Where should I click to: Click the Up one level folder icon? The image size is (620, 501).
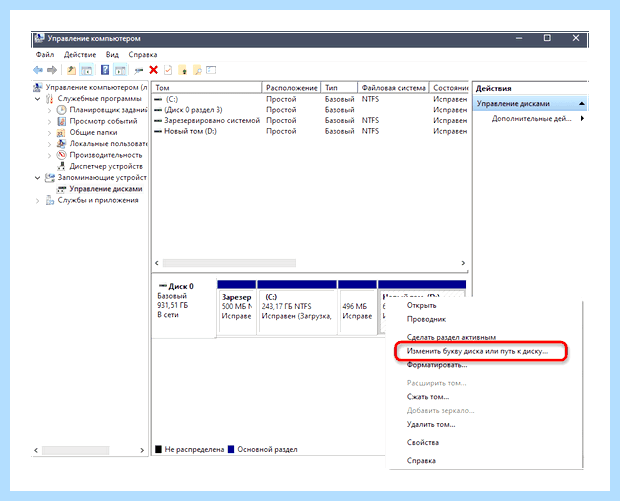tap(71, 70)
